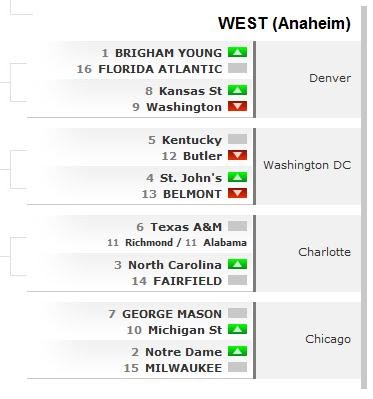The width and height of the screenshot is (373, 399).
Task: Select Richmond in the 11-seed play-in
Action: pos(149,243)
